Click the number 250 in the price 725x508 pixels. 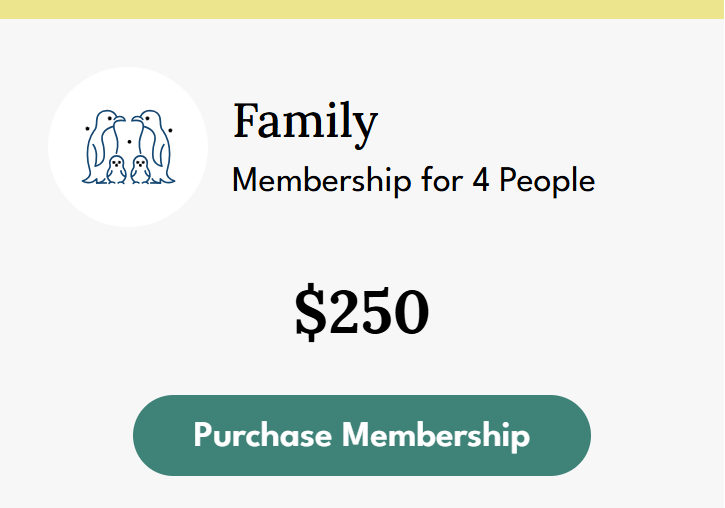pyautogui.click(x=380, y=312)
